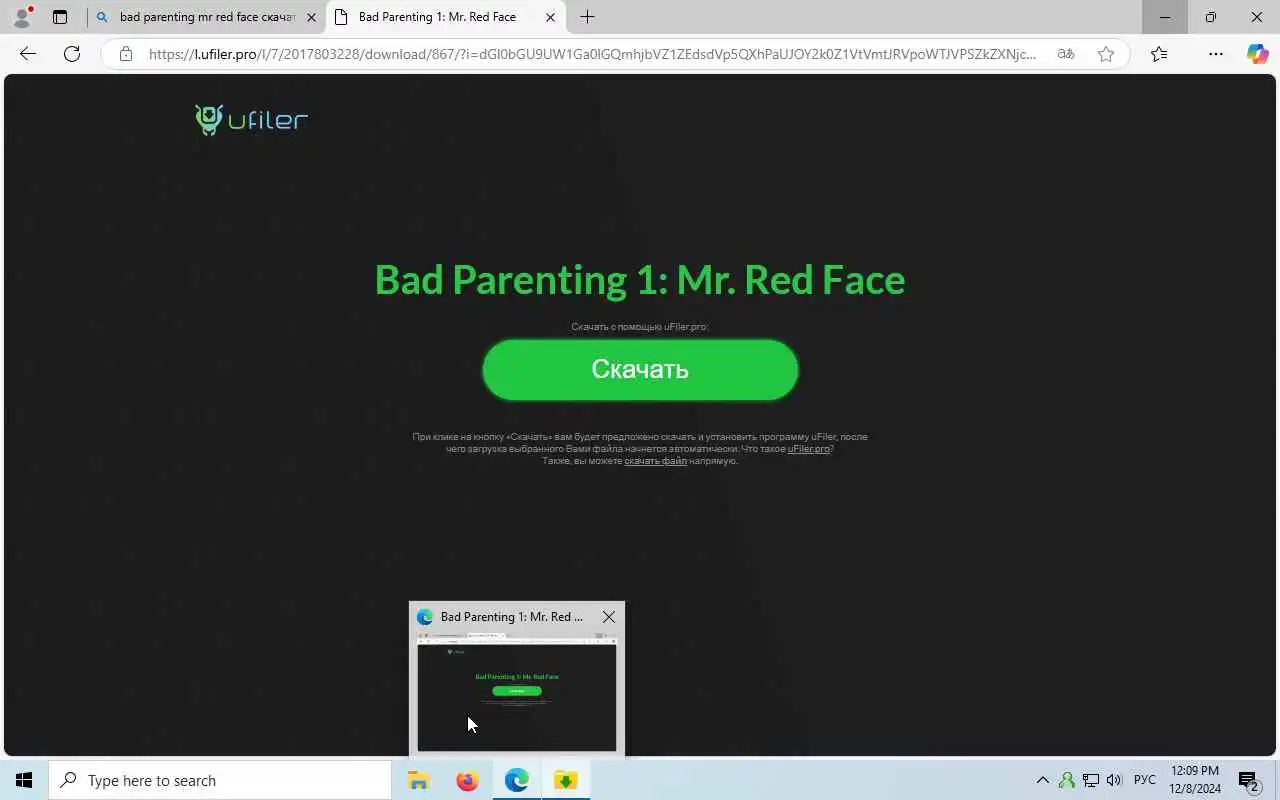Click the green user tray icon
The image size is (1280, 800).
pos(1067,780)
